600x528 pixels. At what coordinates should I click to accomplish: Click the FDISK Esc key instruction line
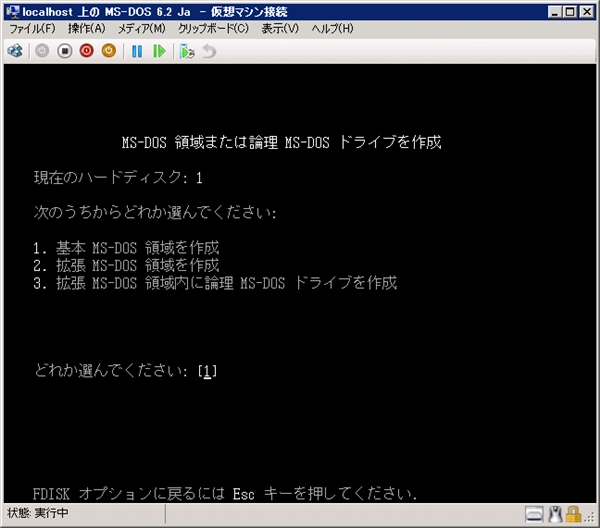click(x=225, y=494)
